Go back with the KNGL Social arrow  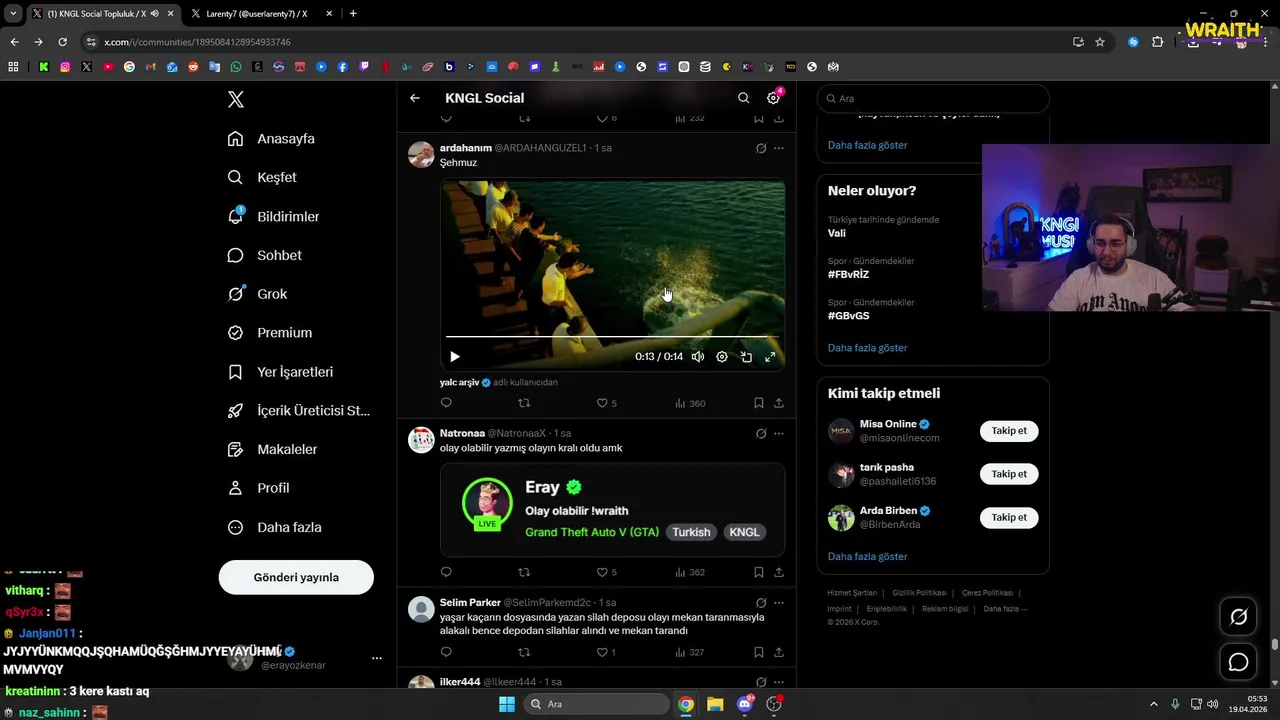tap(415, 98)
